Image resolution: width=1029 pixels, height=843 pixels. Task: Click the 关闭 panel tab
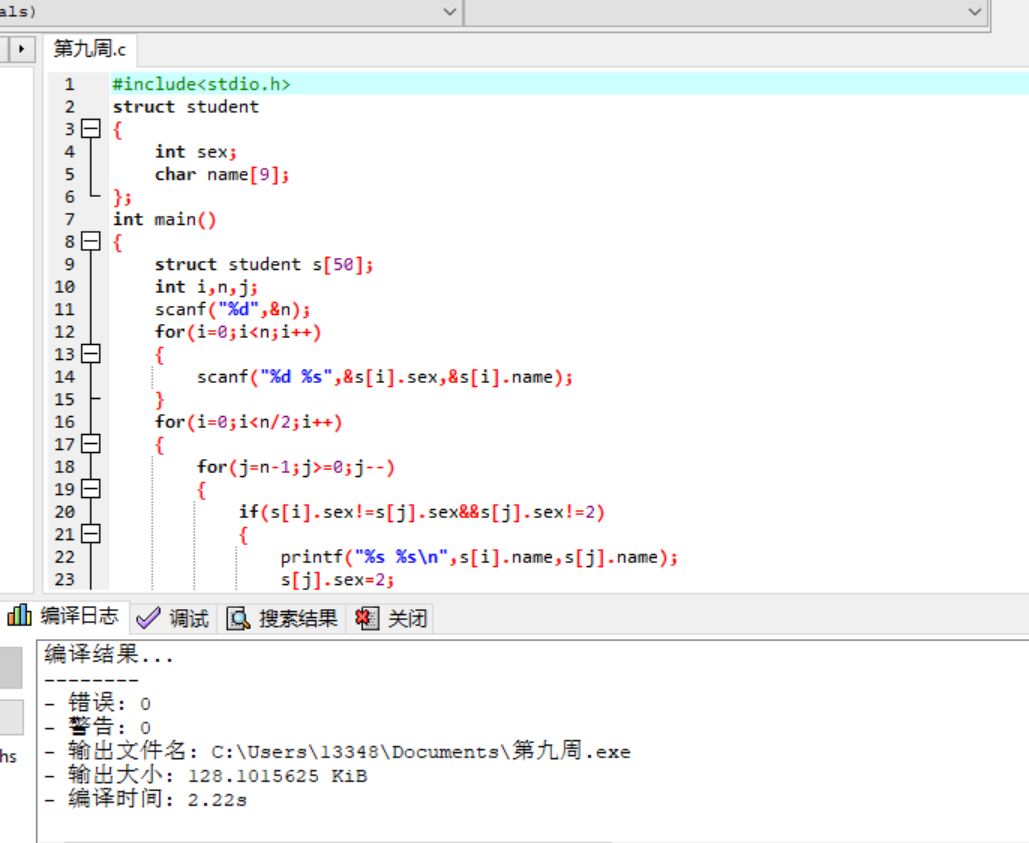390,618
